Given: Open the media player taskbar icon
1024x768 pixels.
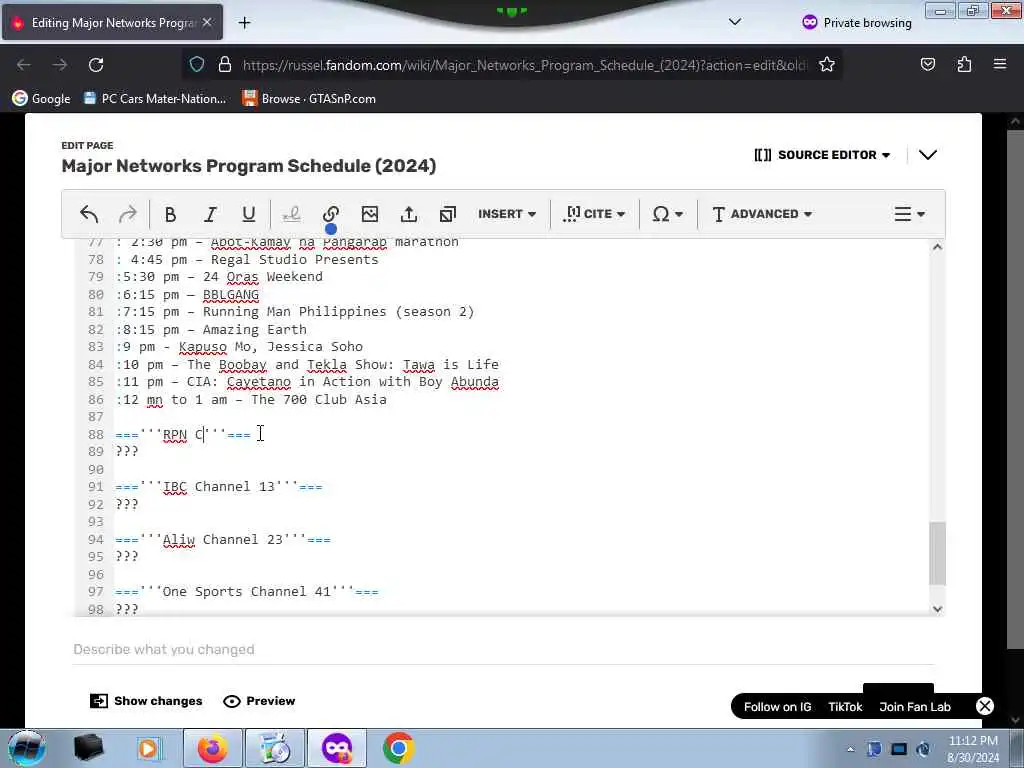Looking at the screenshot, I should click(x=148, y=748).
